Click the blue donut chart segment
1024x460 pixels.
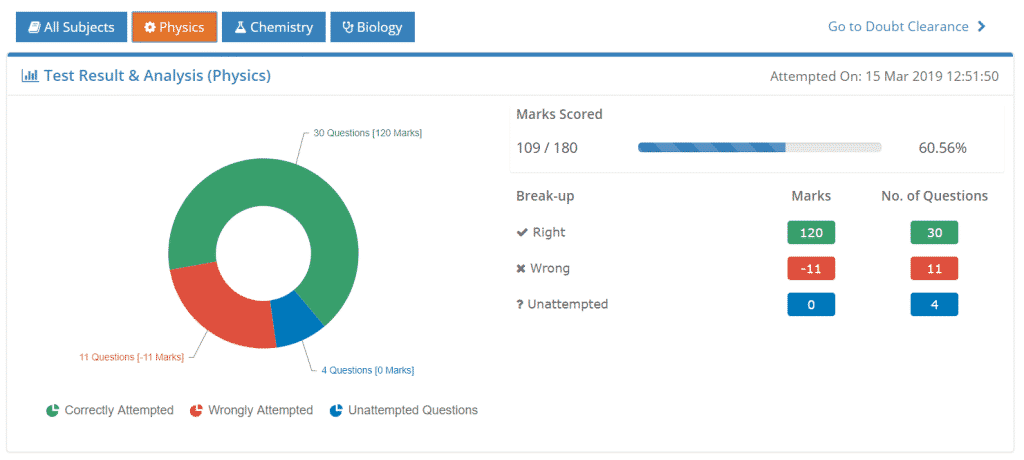(297, 320)
